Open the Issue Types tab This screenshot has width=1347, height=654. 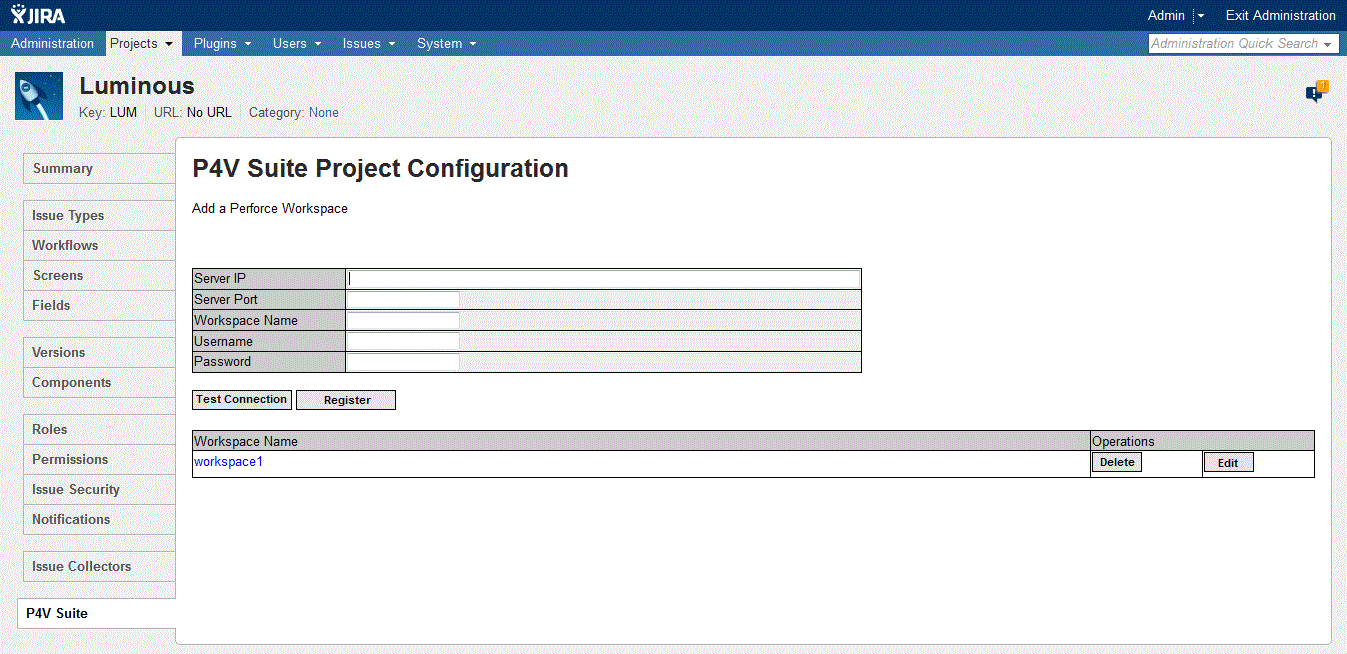tap(99, 215)
